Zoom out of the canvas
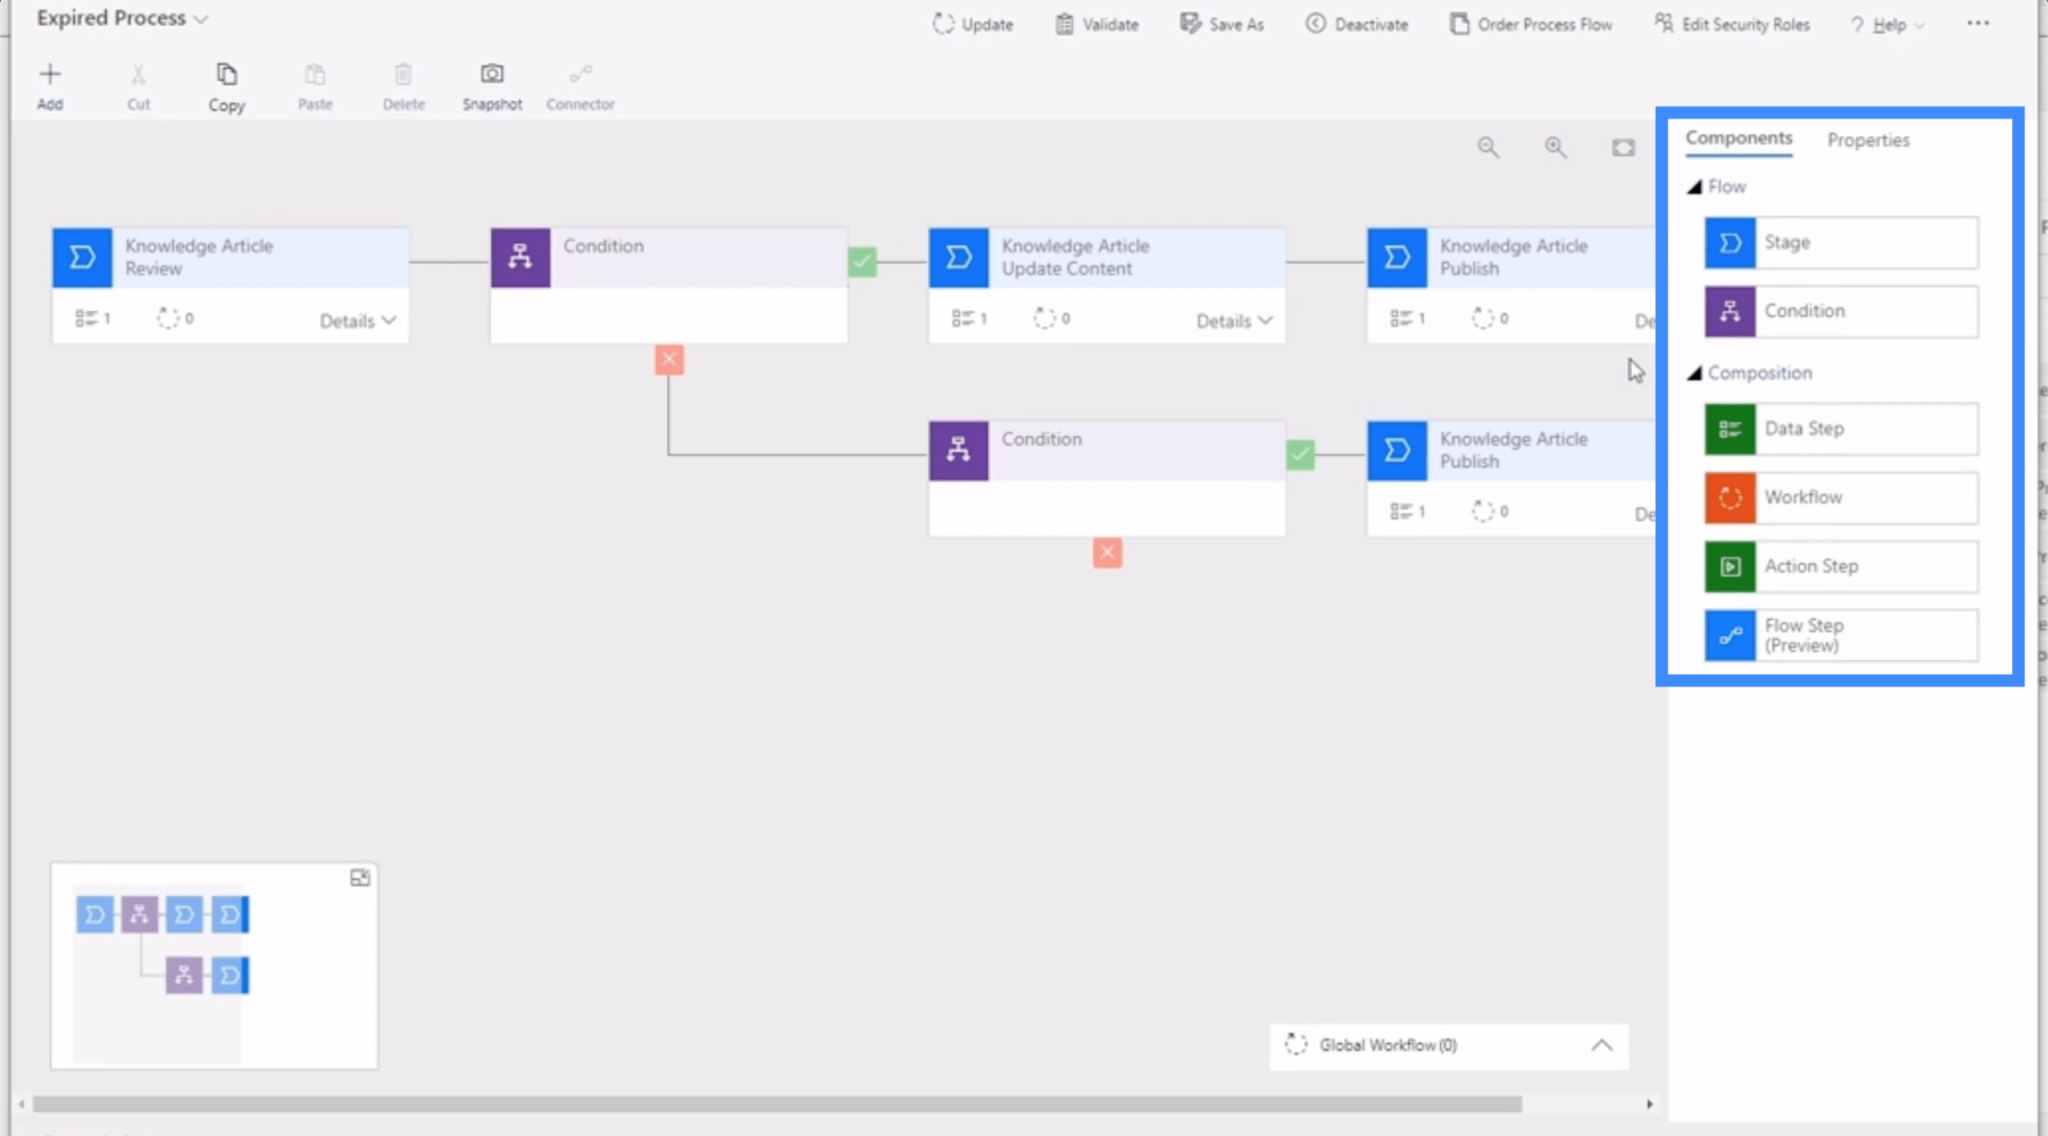2048x1136 pixels. (x=1488, y=147)
